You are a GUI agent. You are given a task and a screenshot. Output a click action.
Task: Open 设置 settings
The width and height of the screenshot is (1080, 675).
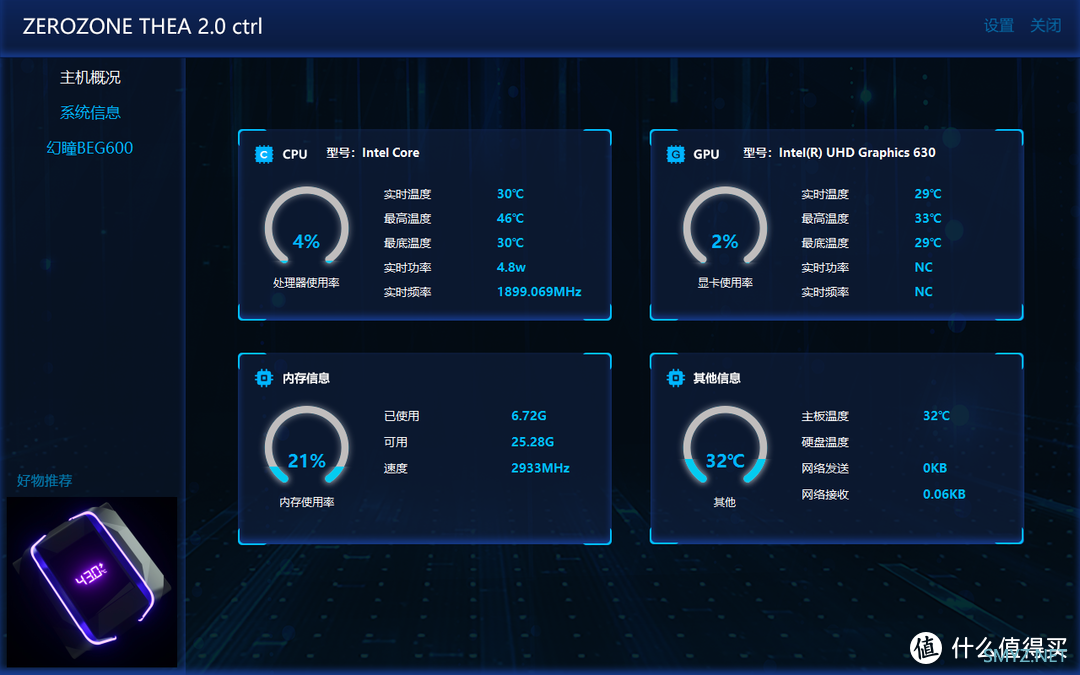999,26
